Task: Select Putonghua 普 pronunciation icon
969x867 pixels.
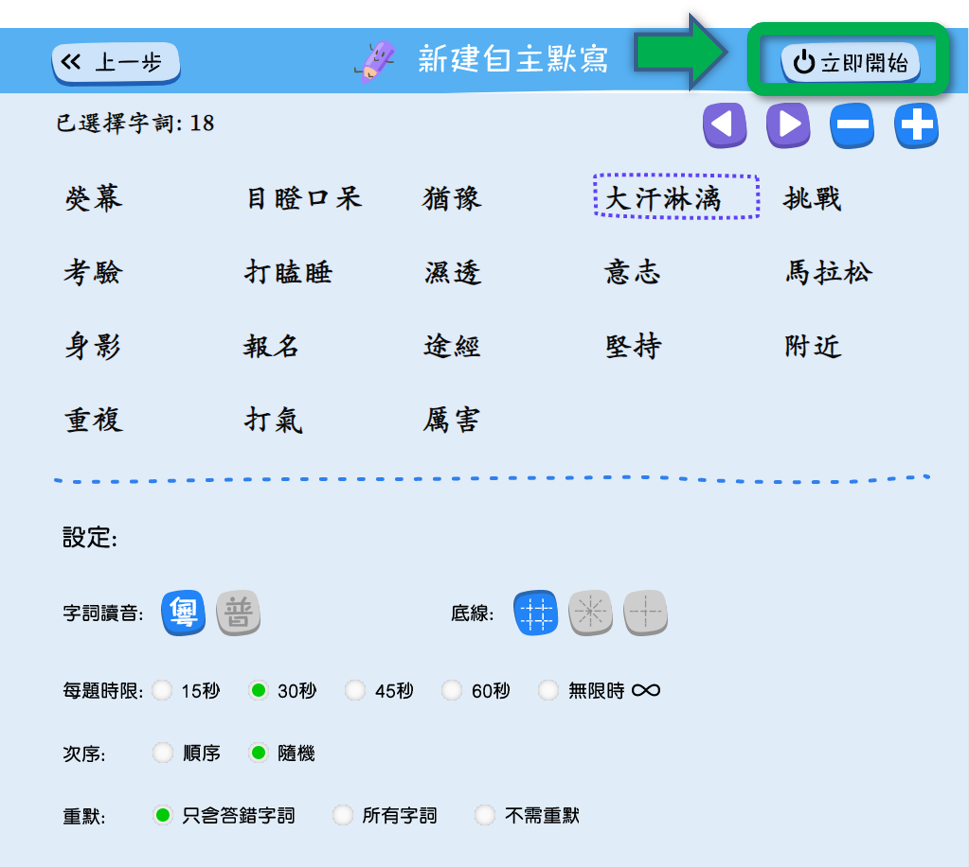Action: point(238,612)
